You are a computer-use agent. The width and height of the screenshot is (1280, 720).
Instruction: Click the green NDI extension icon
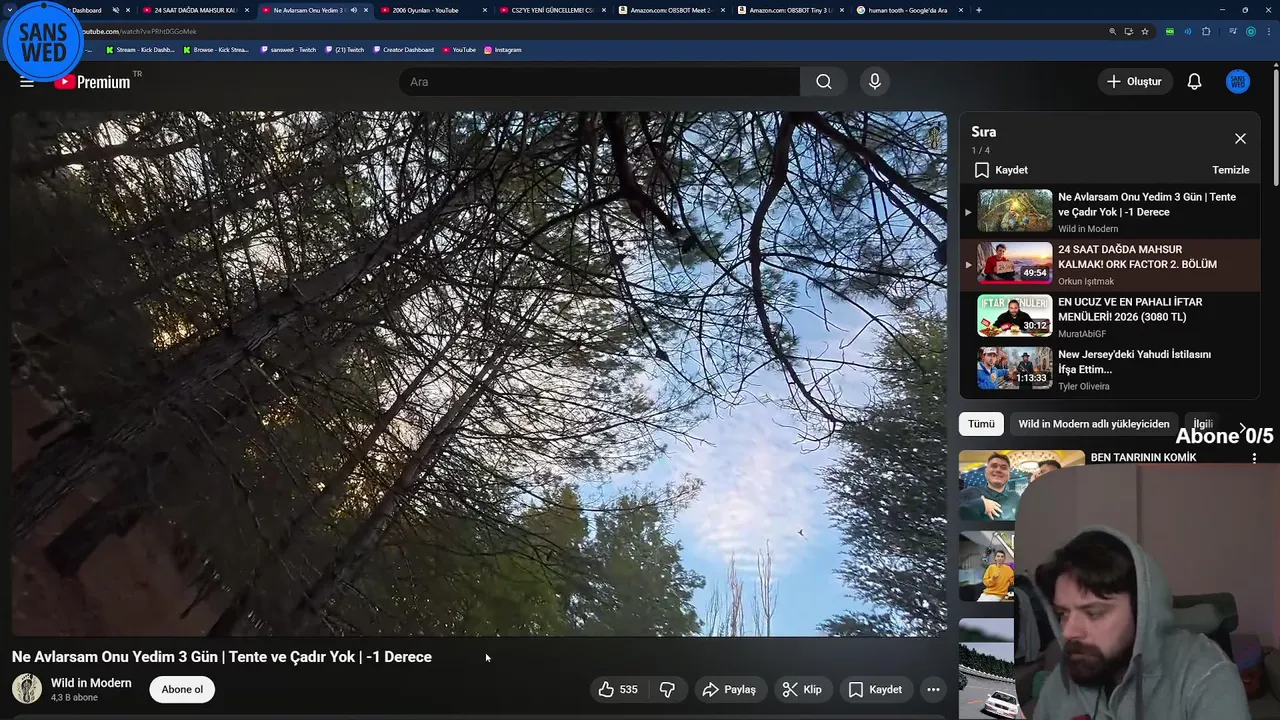(x=1169, y=31)
